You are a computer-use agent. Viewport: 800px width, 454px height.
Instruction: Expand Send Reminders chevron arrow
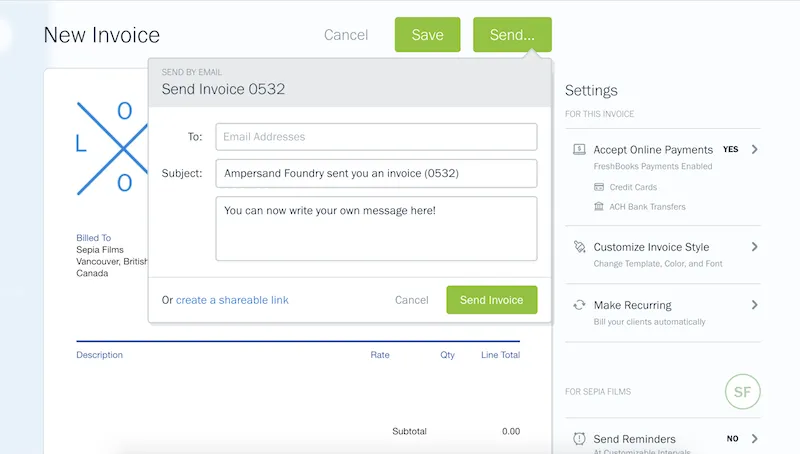pyautogui.click(x=754, y=439)
